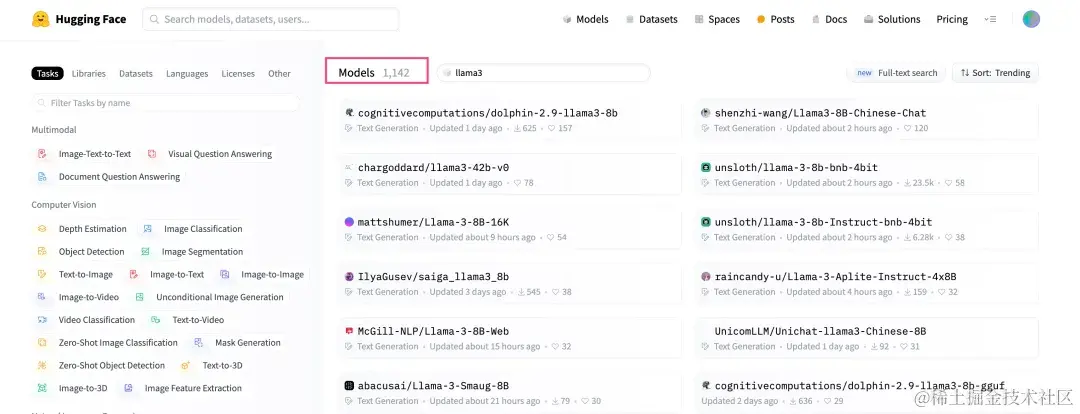Click the Image Segmentation icon
The width and height of the screenshot is (1080, 414).
coord(145,251)
